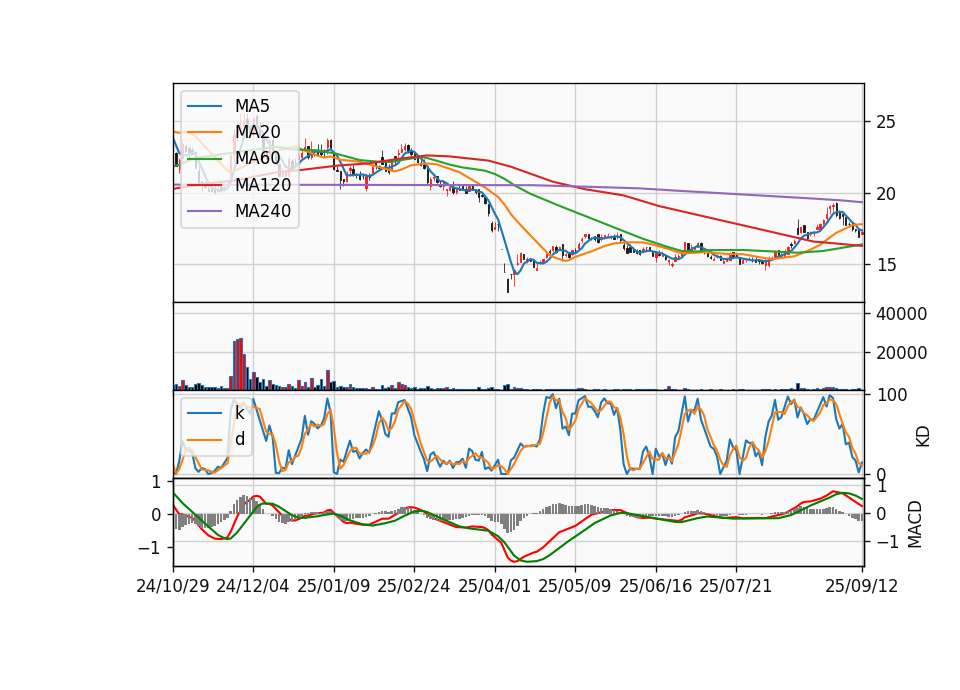960x690 pixels.
Task: Click the k legend entry in KD panel
Action: pyautogui.click(x=239, y=413)
